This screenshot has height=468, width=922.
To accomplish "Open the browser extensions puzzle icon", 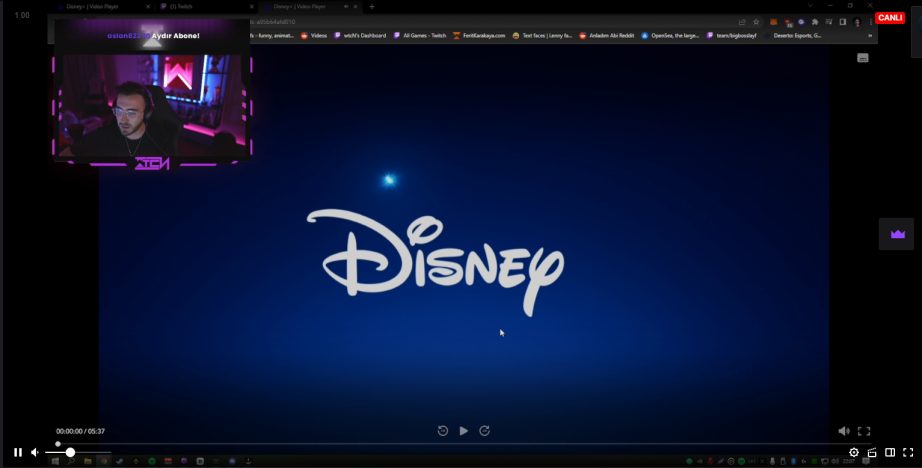I will (815, 22).
